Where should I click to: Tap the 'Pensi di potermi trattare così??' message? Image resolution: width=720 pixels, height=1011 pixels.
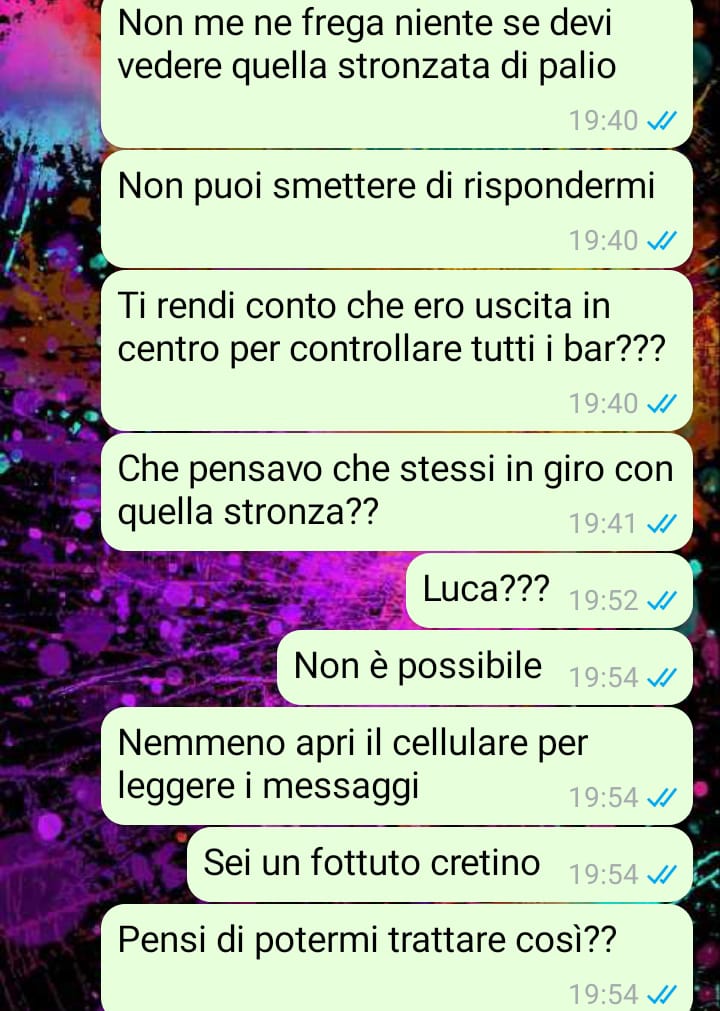pyautogui.click(x=397, y=957)
